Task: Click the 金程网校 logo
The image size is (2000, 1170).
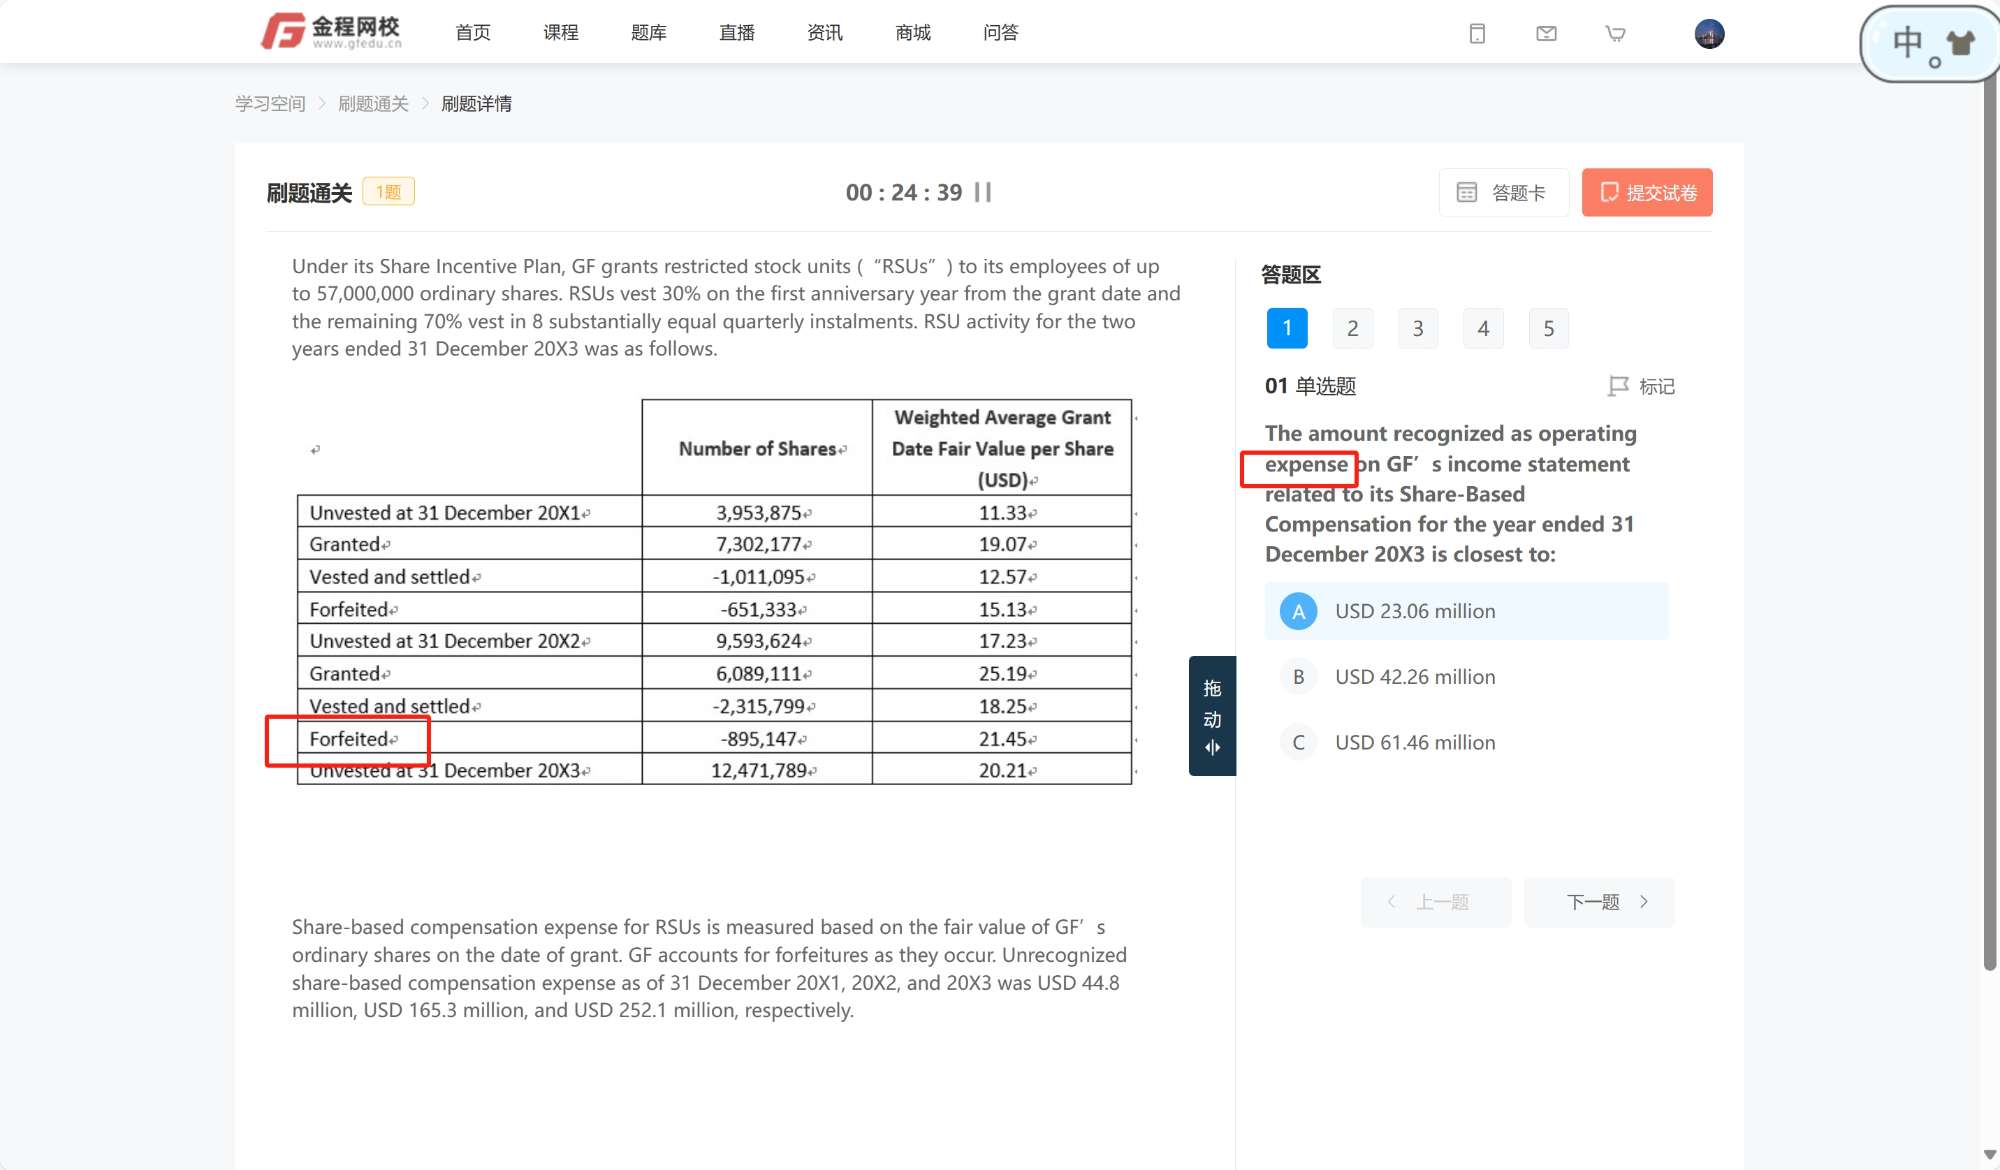Action: 331,32
